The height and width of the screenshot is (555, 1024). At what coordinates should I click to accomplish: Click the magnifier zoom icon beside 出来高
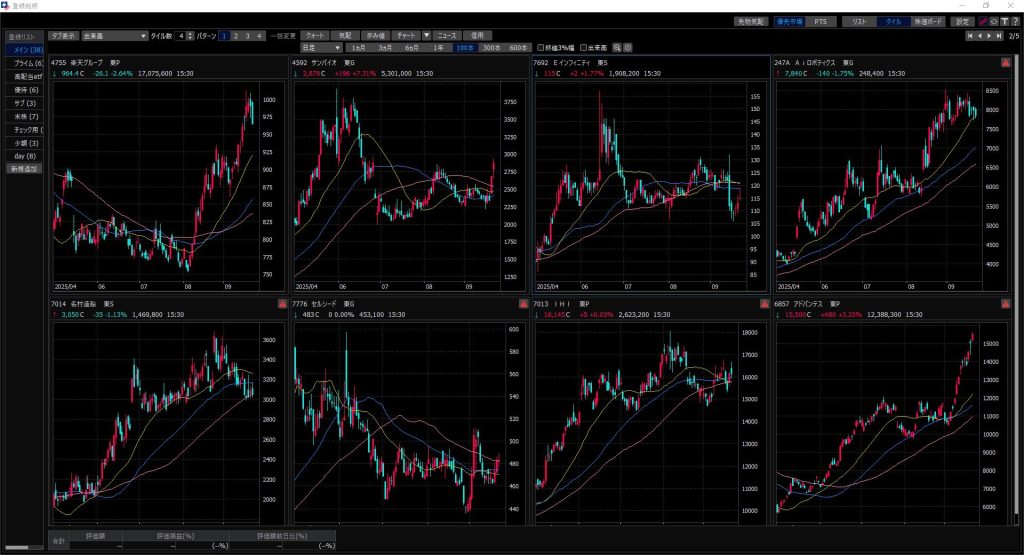point(618,47)
